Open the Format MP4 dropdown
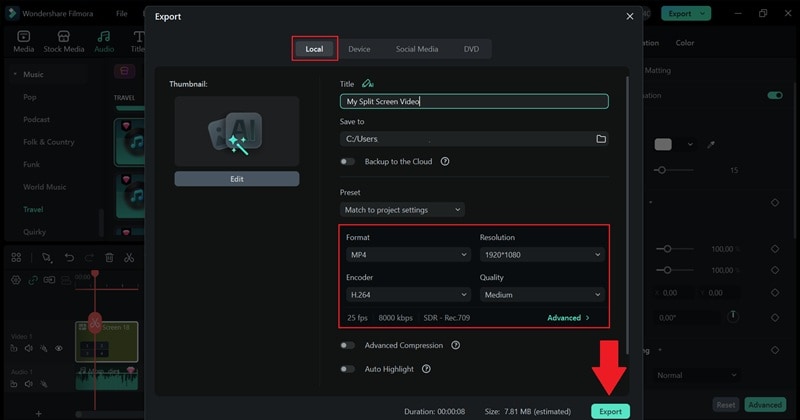 (x=408, y=255)
